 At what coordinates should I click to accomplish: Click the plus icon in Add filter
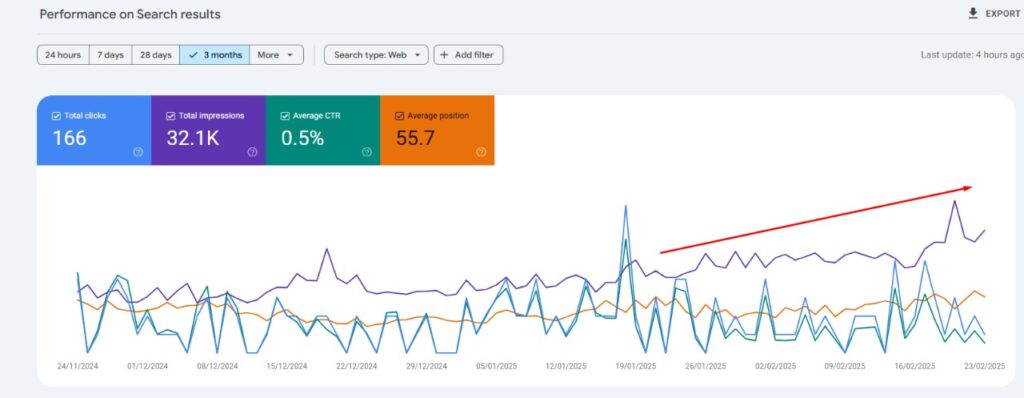tap(444, 55)
